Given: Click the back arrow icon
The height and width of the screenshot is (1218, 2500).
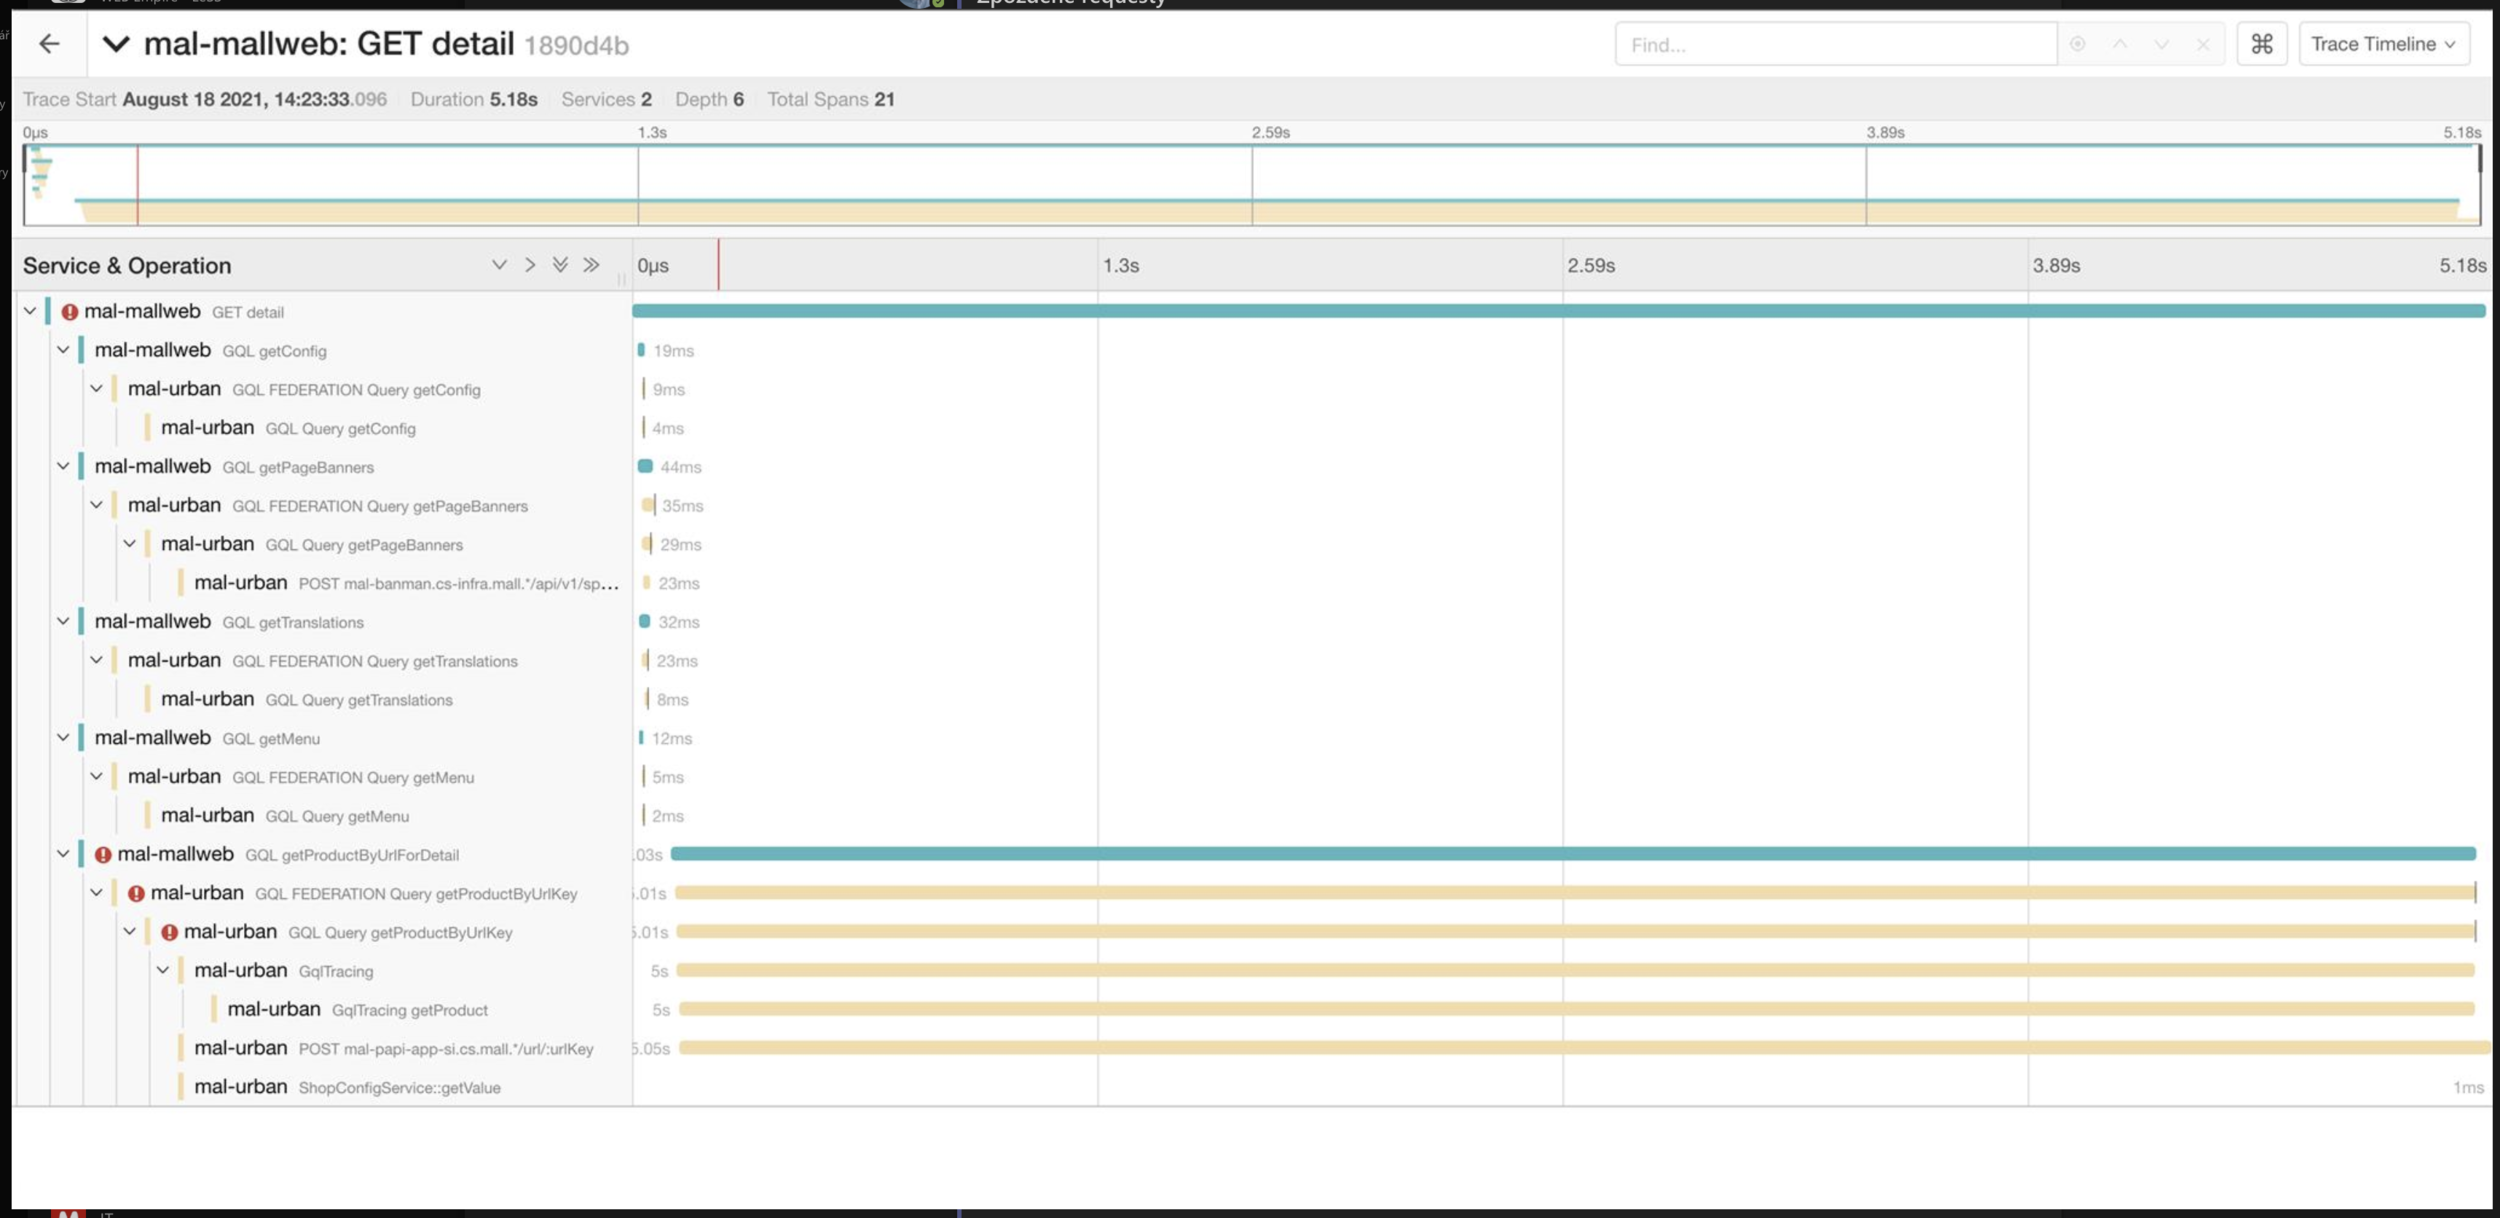Looking at the screenshot, I should 49,44.
